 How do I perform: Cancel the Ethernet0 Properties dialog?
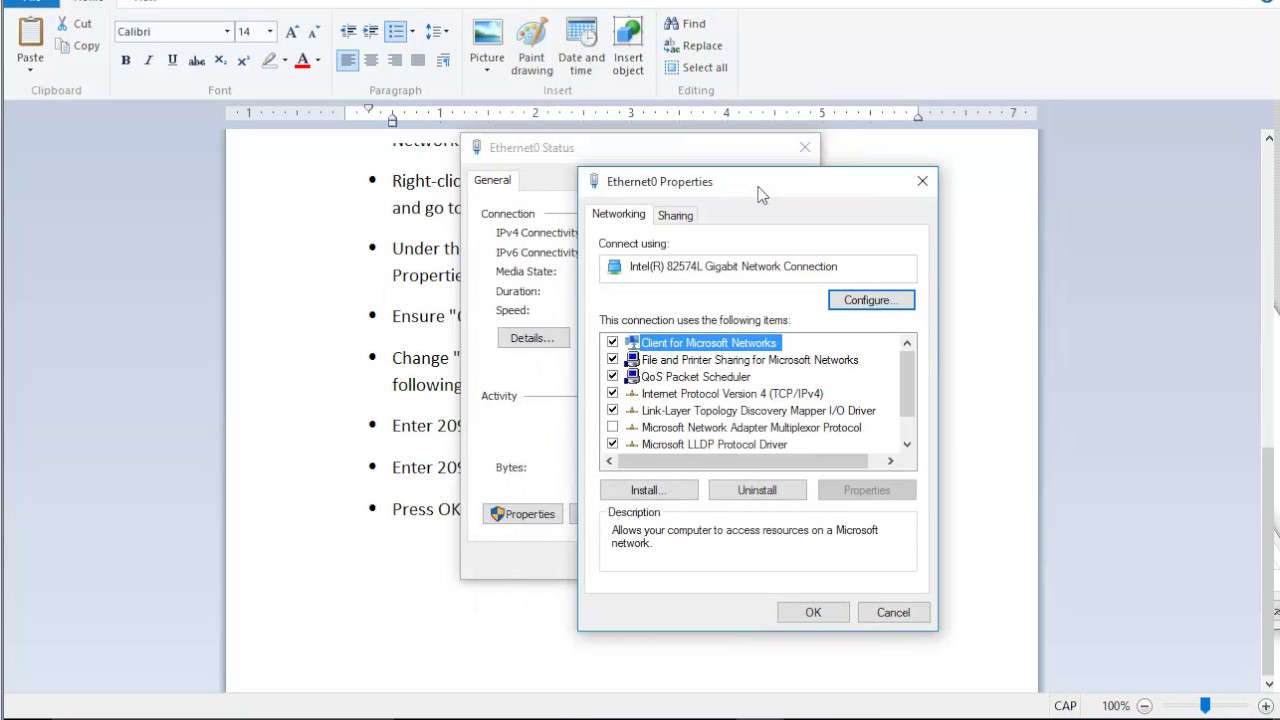[893, 613]
